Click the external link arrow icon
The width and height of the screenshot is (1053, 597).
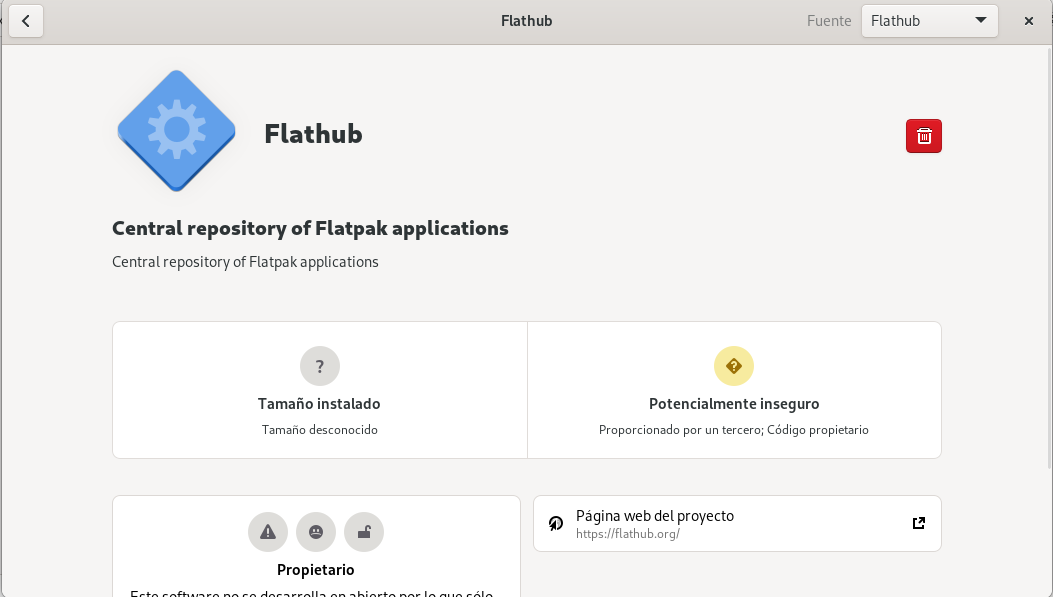point(918,523)
